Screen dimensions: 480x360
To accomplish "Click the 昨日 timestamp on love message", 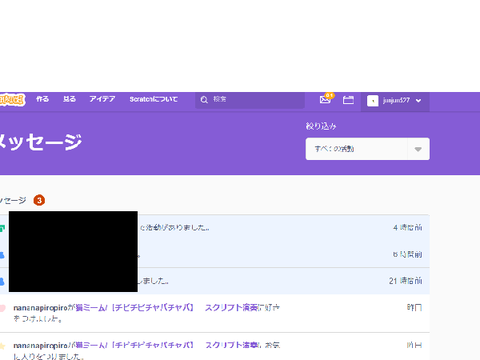I will pos(414,307).
